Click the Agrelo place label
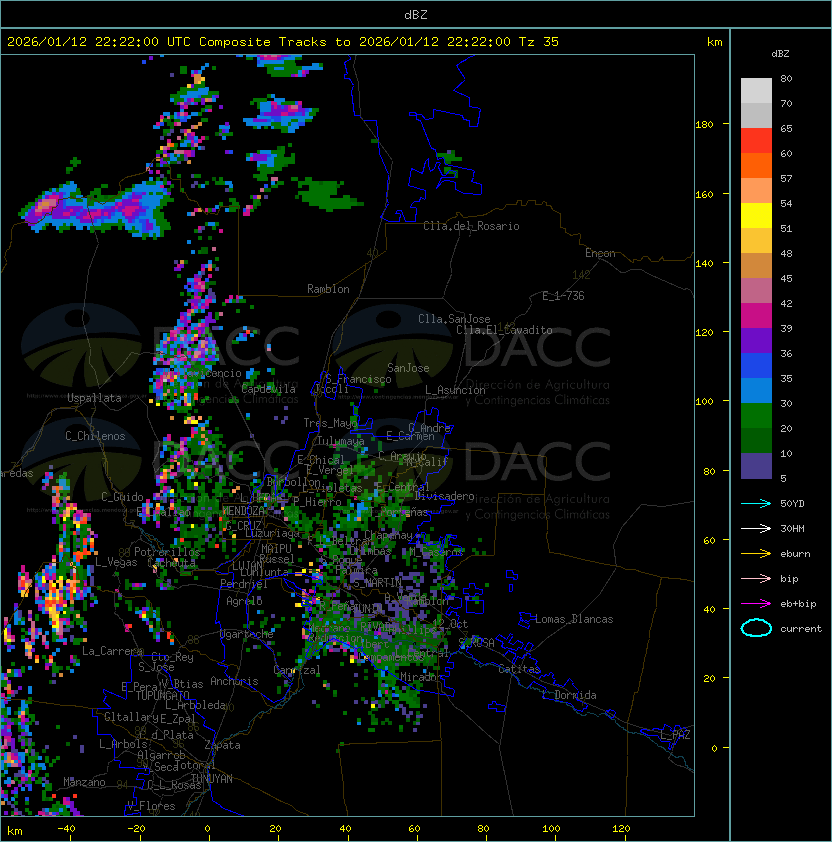This screenshot has height=842, width=832. 244,601
